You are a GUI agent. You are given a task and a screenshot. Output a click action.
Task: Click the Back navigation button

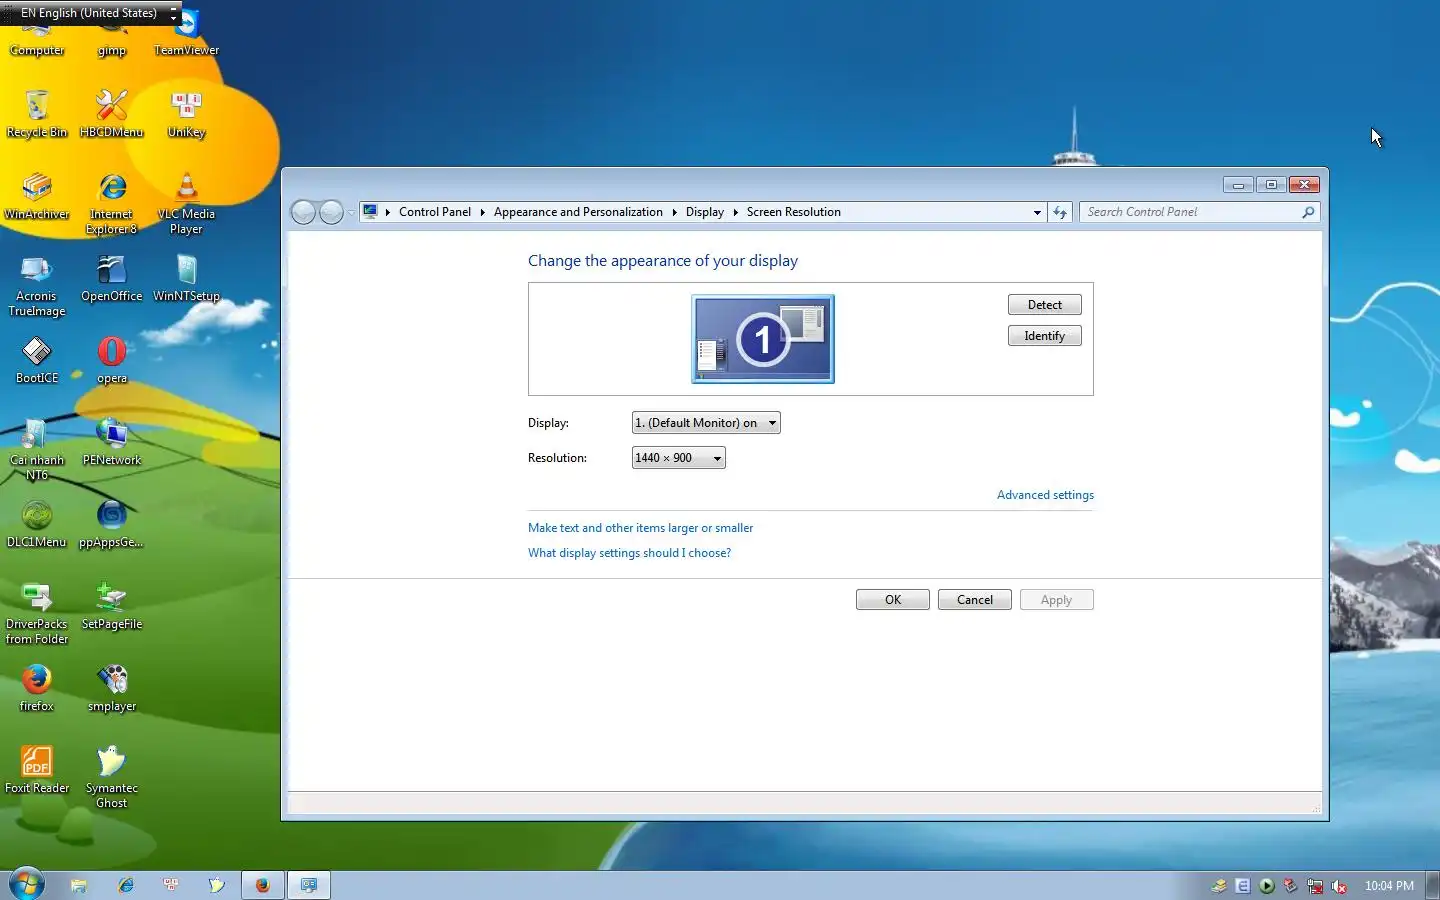pyautogui.click(x=304, y=212)
